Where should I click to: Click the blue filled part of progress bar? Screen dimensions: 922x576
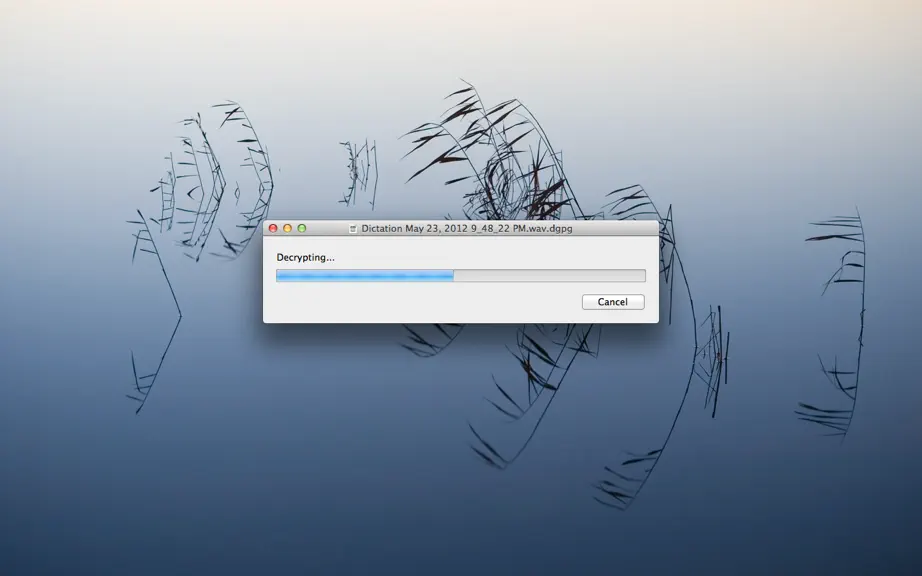pos(365,275)
